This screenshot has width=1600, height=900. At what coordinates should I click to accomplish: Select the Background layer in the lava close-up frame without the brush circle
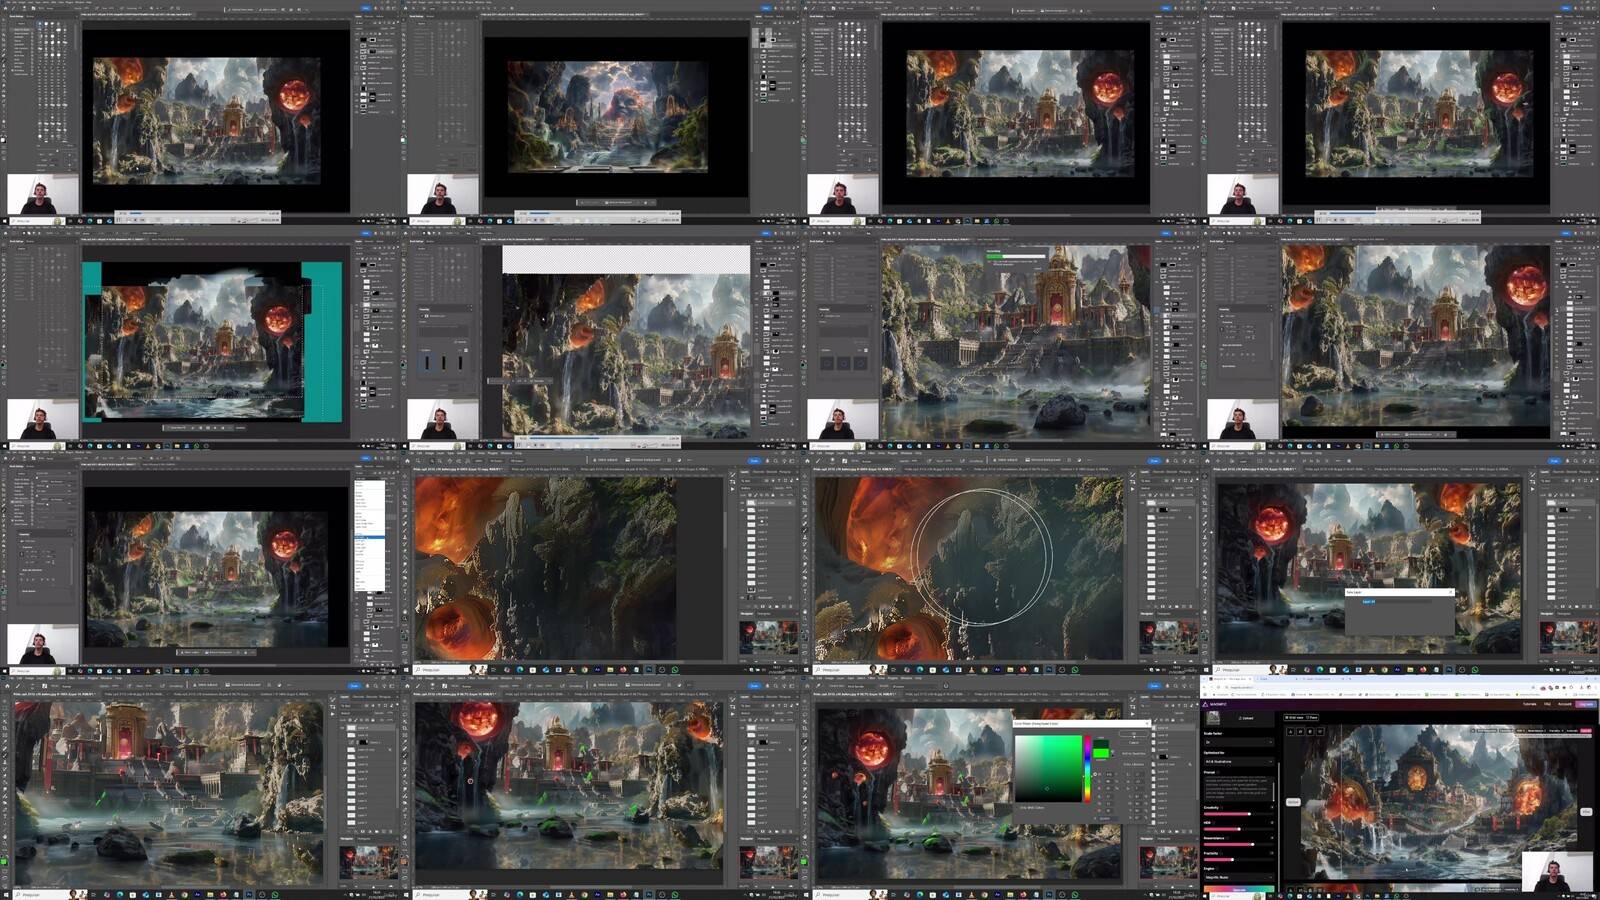click(767, 598)
